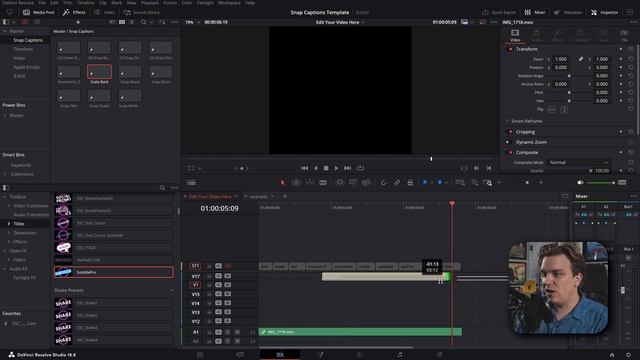Open the Color page icon
This screenshot has width=640, height=360.
pyautogui.click(x=360, y=355)
